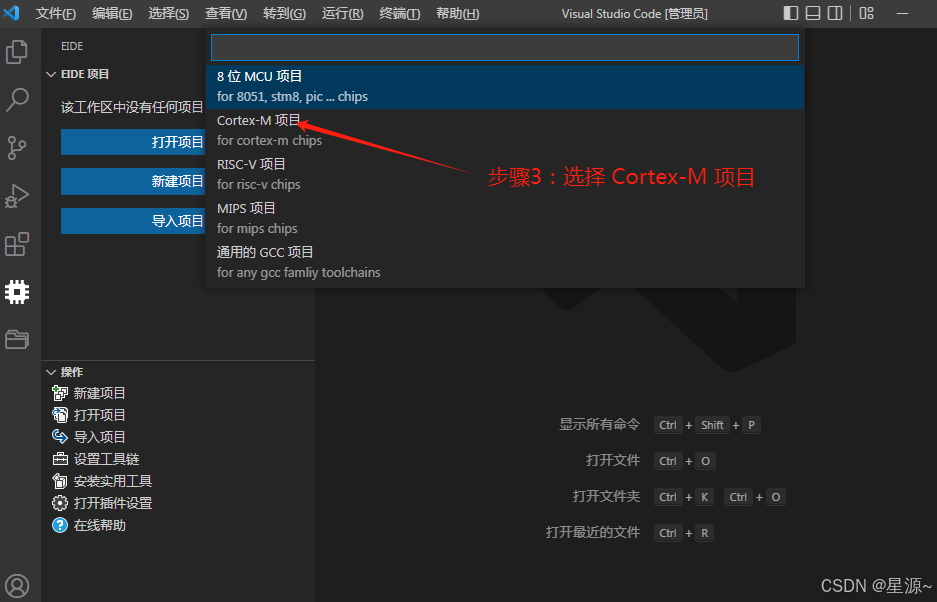
Task: Select the RISC-V 项目 option
Action: pos(504,175)
